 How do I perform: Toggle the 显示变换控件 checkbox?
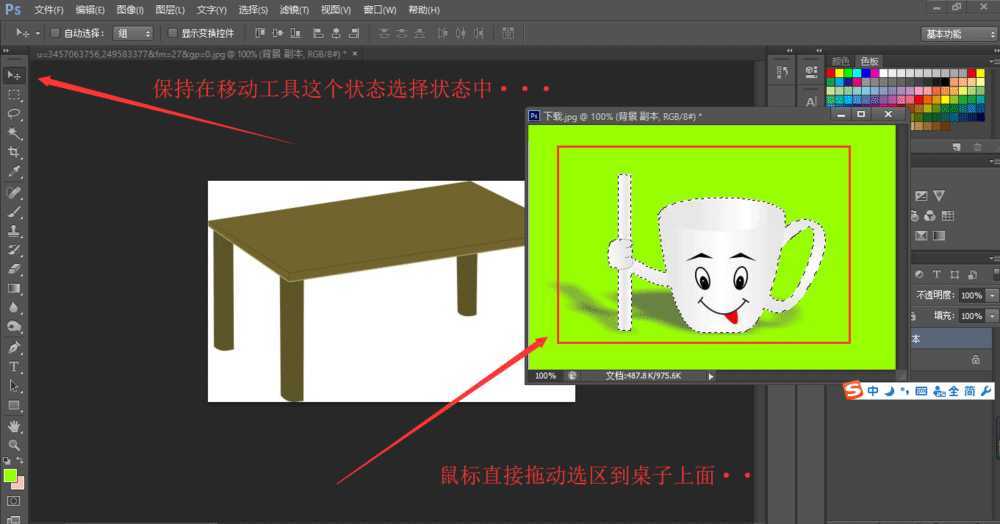coord(172,33)
